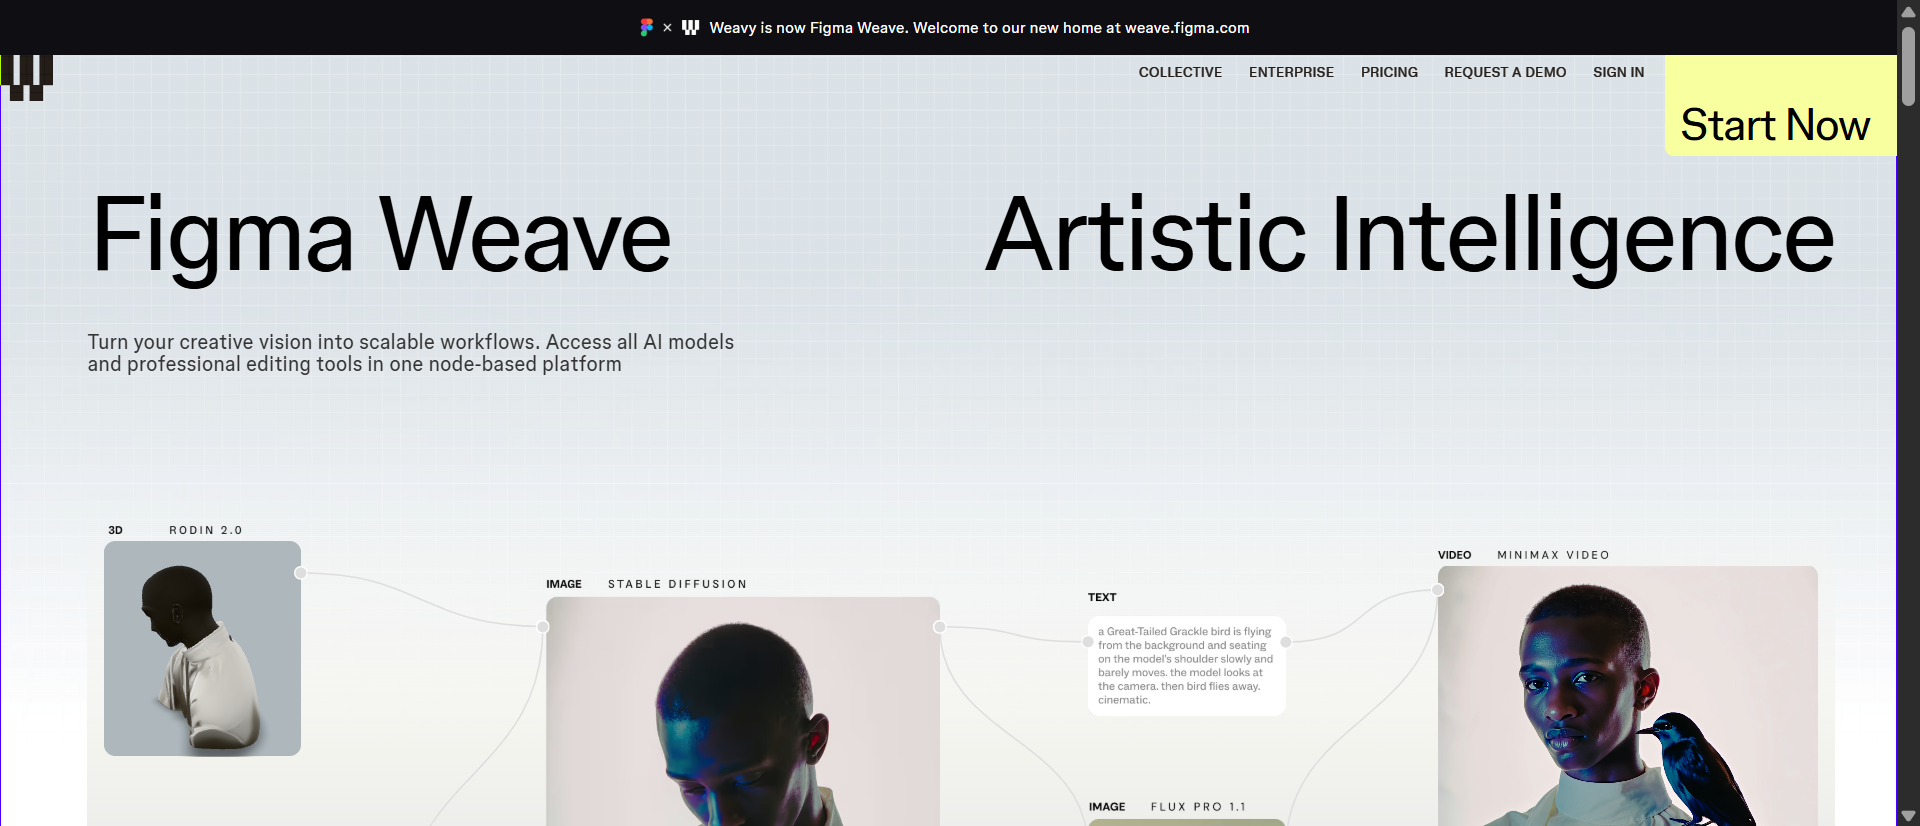Image resolution: width=1920 pixels, height=826 pixels.
Task: Click the input connector dot of Minimax Video node
Action: click(x=1437, y=590)
